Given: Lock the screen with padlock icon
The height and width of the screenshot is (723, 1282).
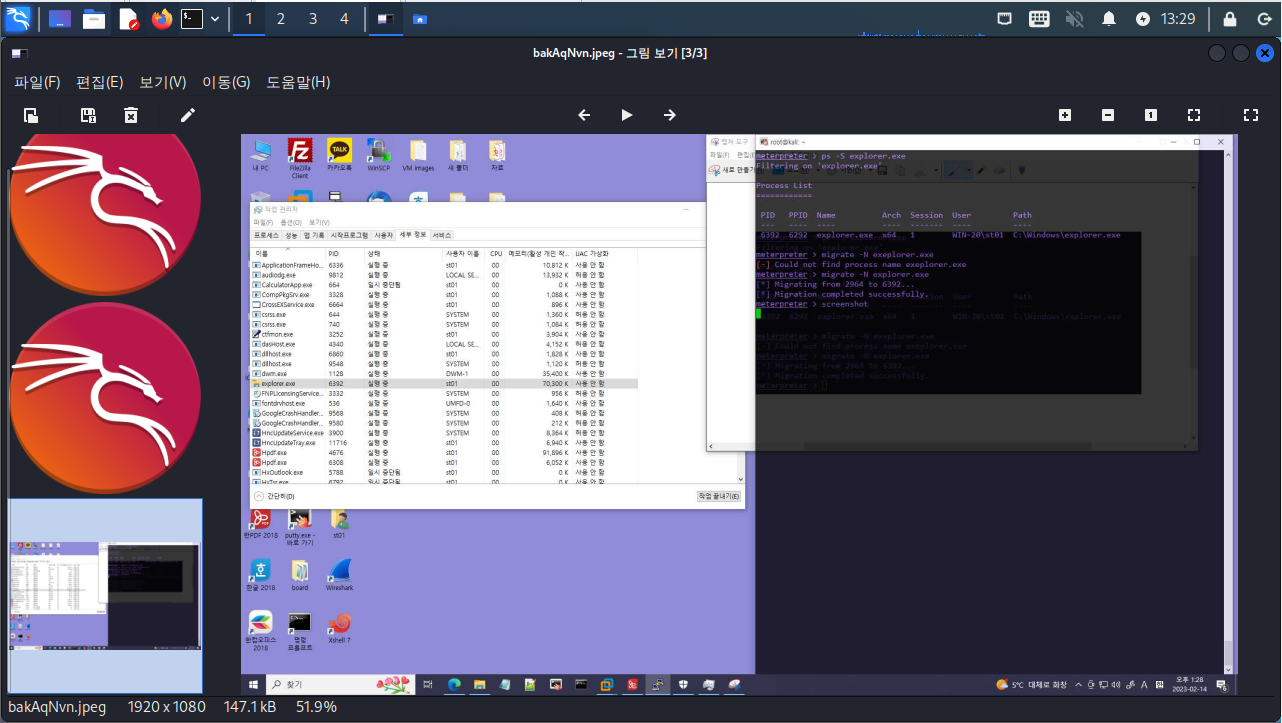Looking at the screenshot, I should tap(1230, 19).
